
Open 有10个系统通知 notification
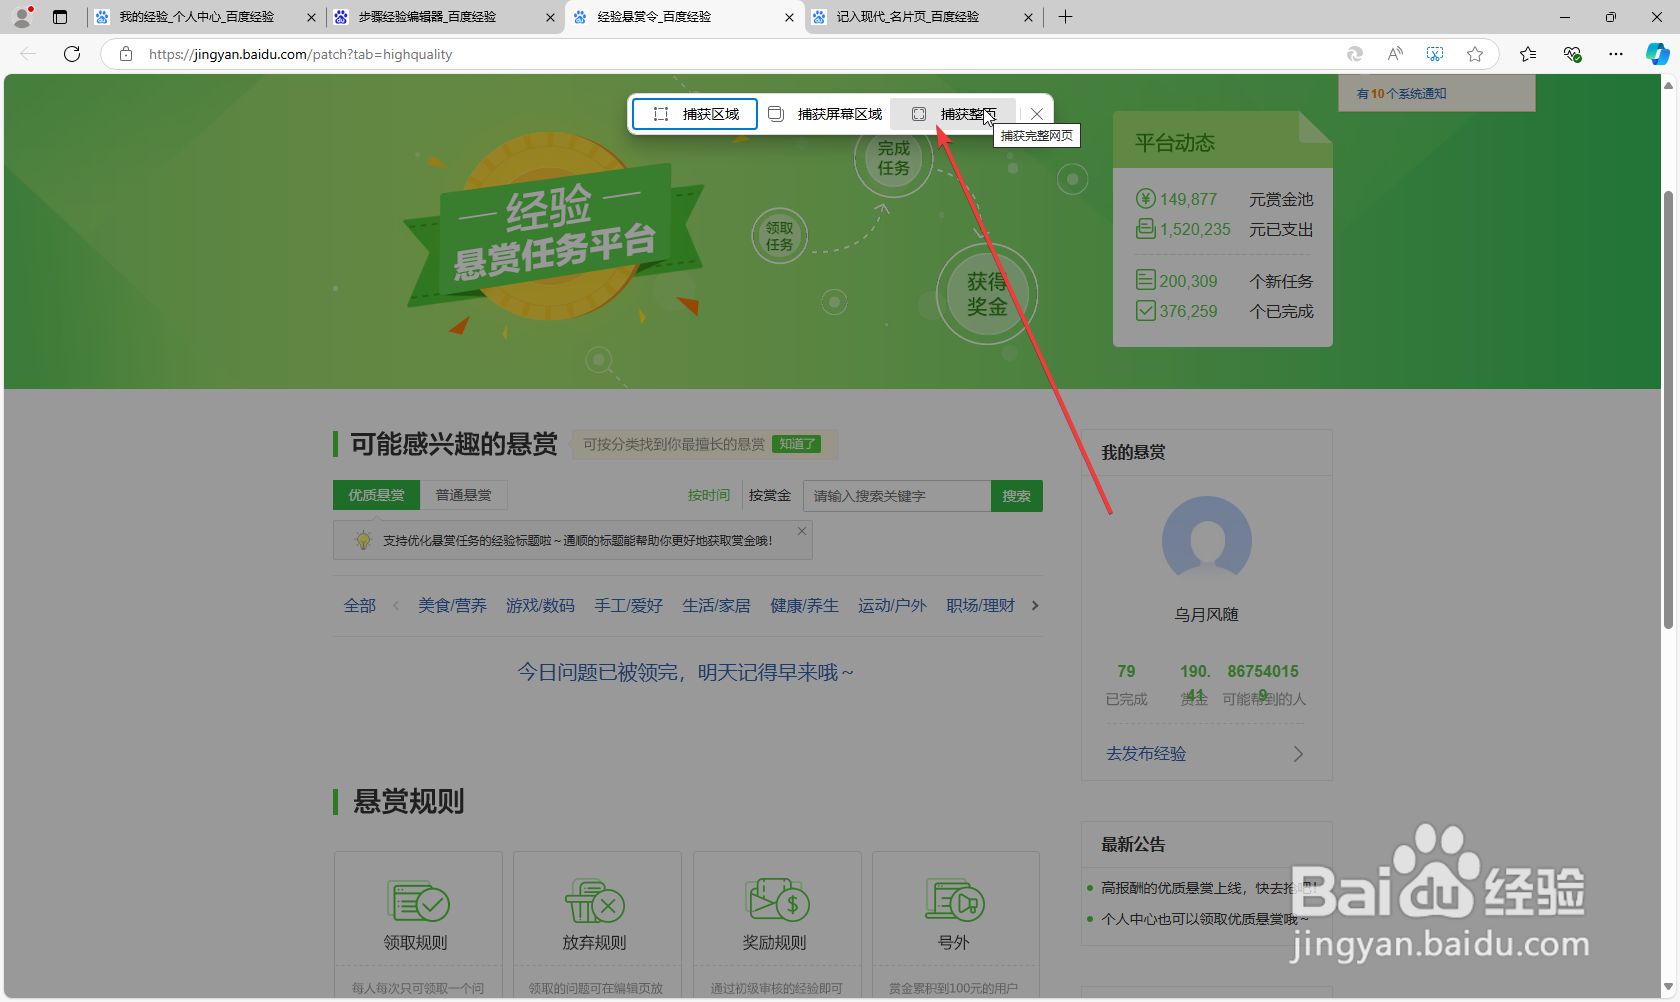1401,94
